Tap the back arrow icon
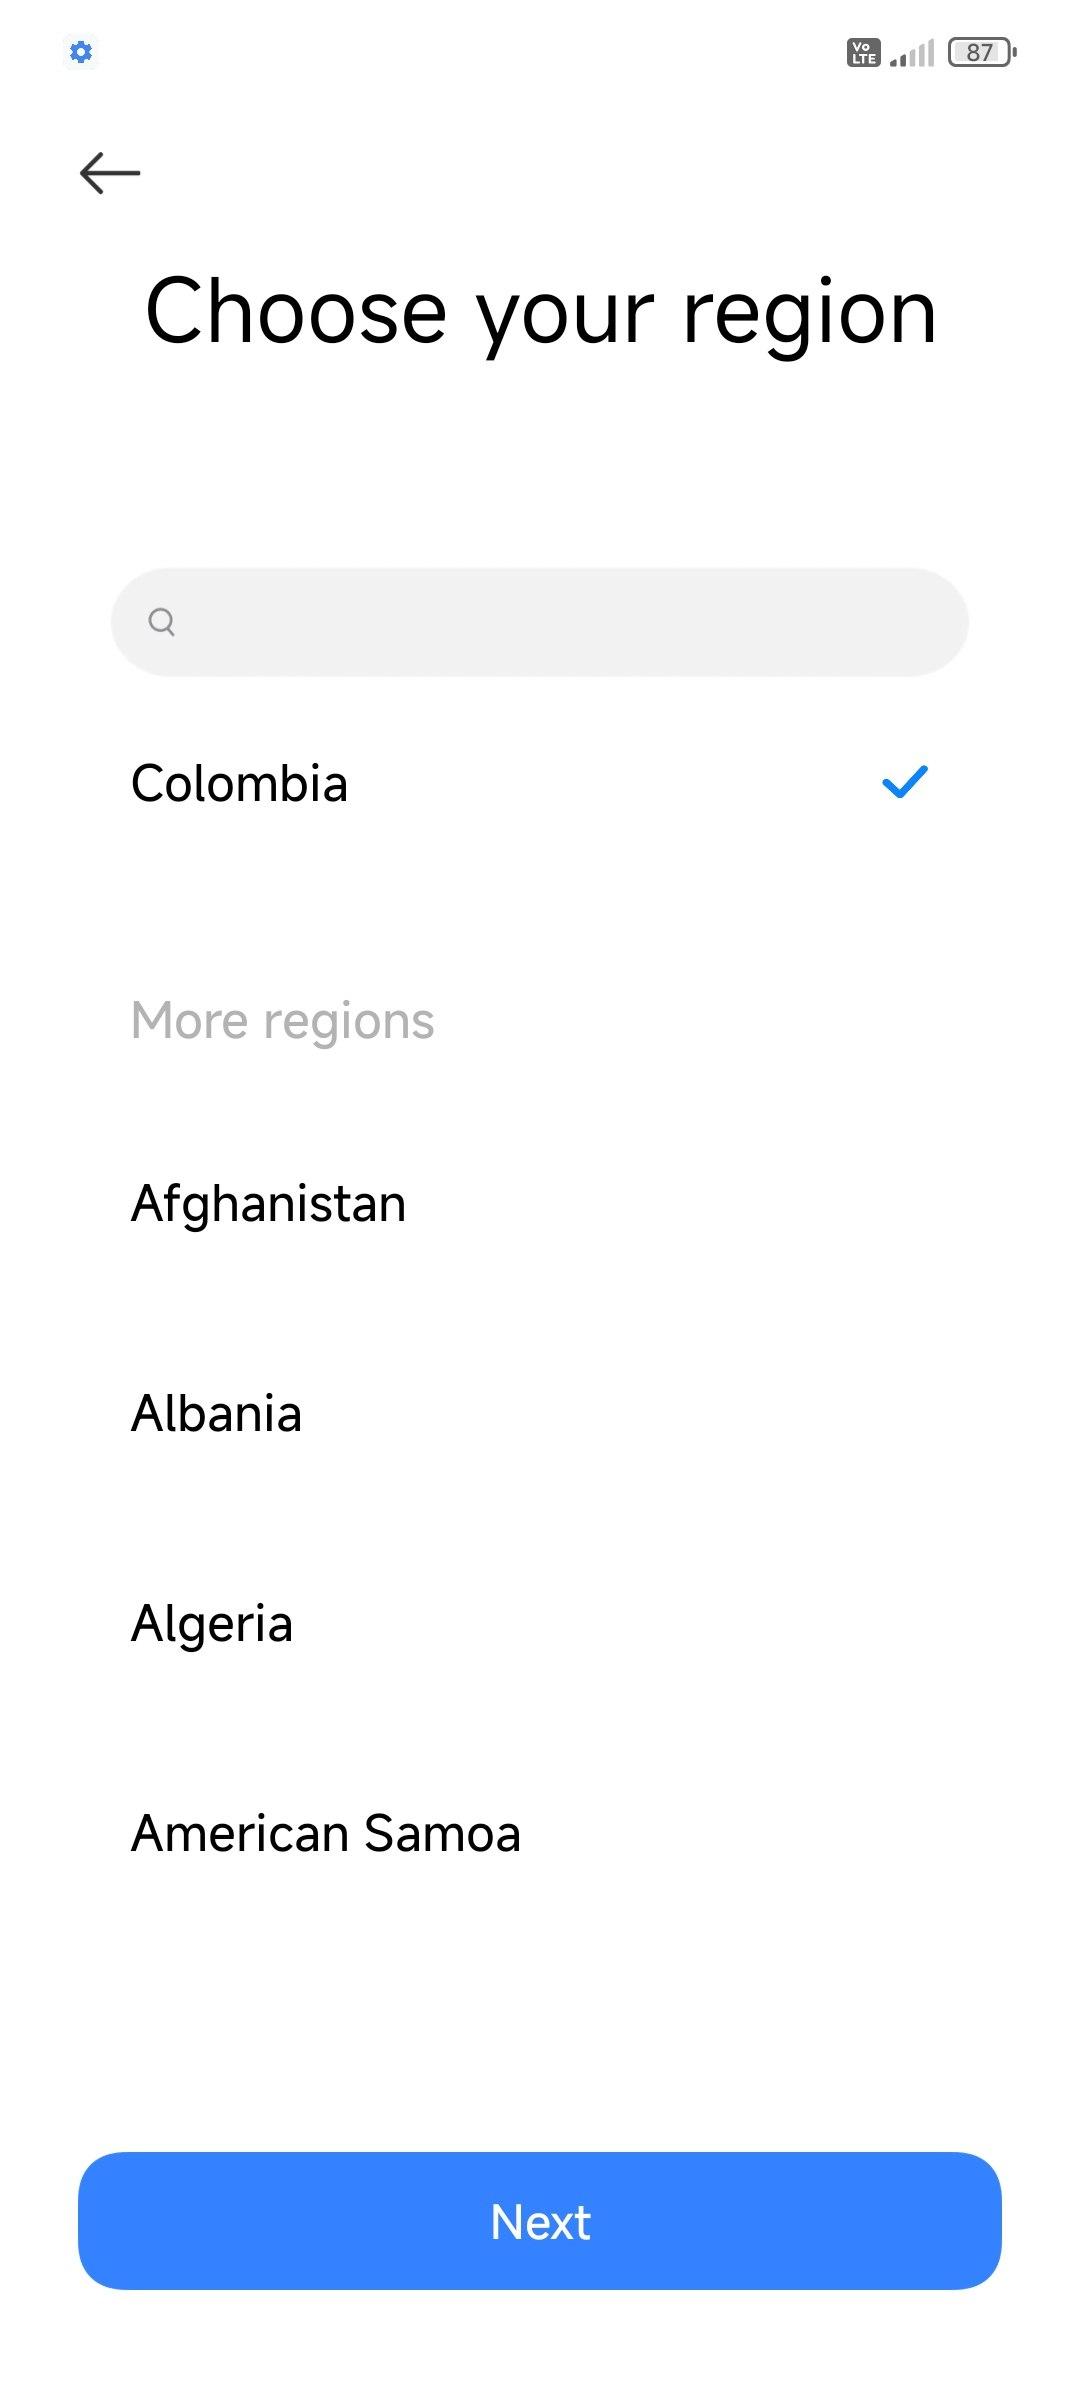Viewport: 1080px width, 2400px height. pyautogui.click(x=110, y=173)
